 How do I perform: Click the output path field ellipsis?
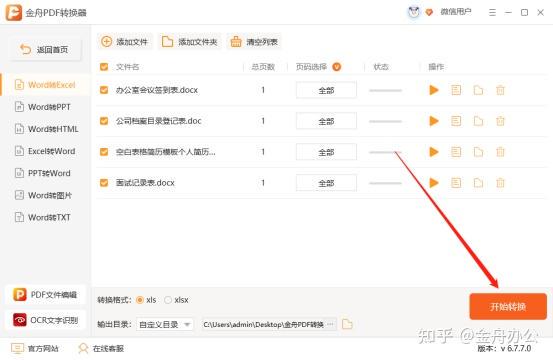point(330,324)
